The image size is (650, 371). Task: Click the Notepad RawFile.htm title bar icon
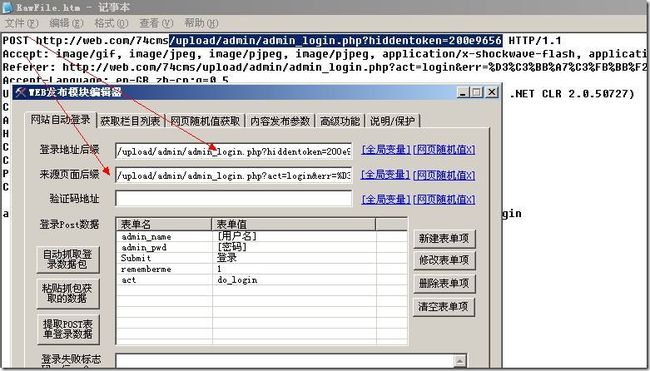click(7, 7)
